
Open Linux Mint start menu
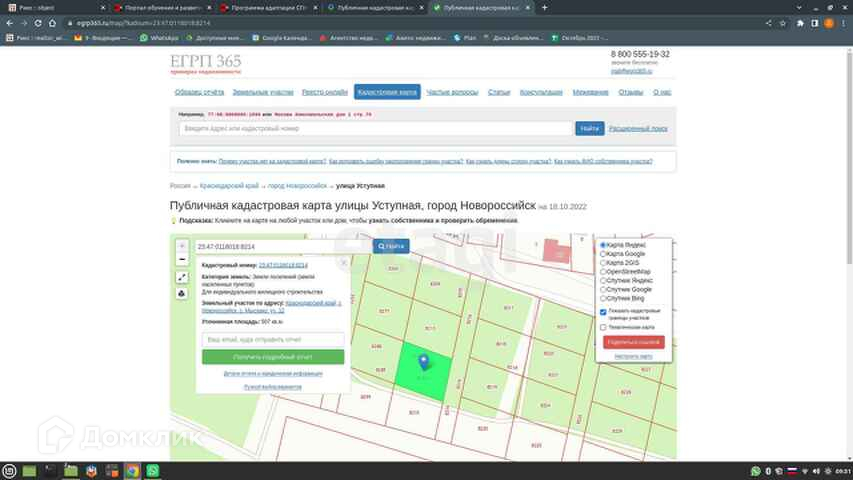(9, 471)
